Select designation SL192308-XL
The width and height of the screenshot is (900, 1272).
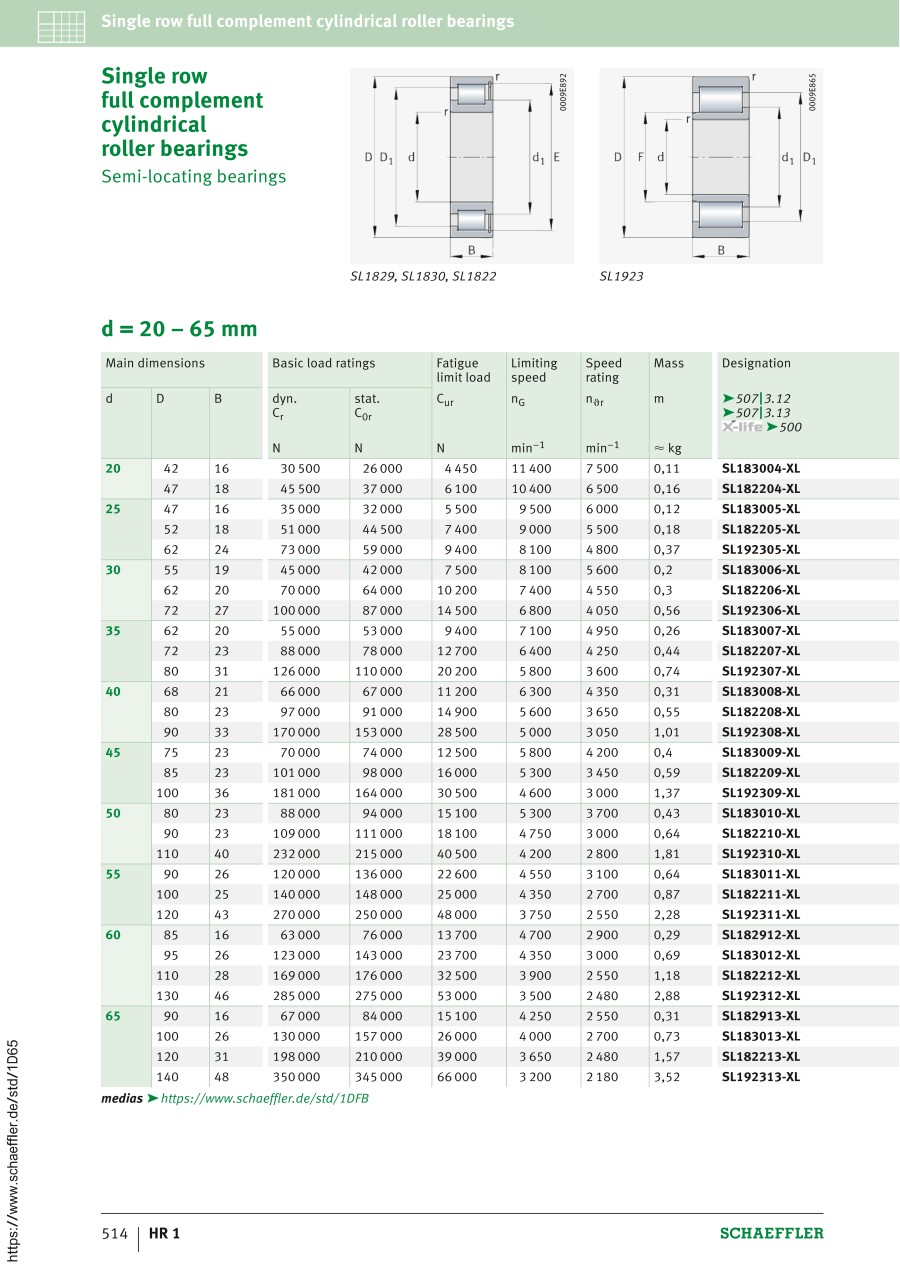(x=761, y=732)
